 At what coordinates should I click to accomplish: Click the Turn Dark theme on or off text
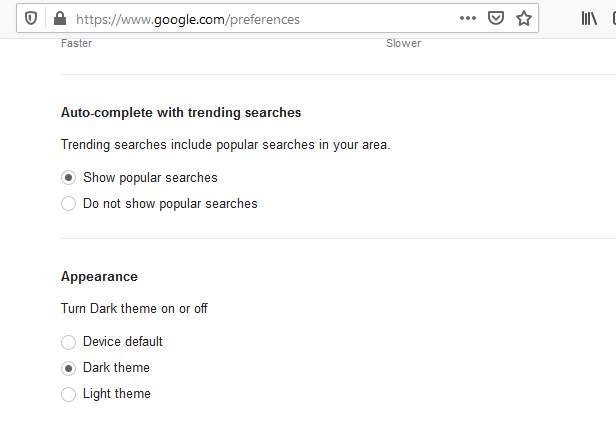[x=134, y=308]
